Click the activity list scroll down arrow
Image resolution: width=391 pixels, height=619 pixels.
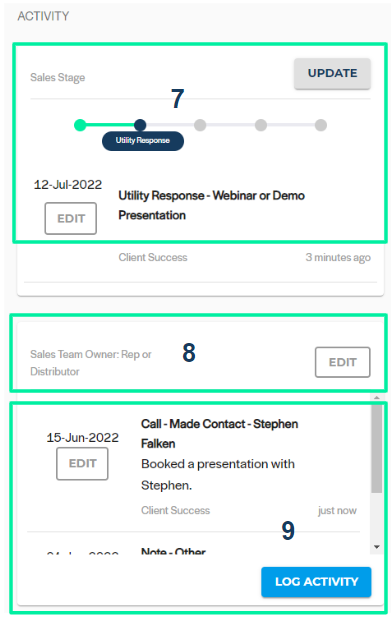[x=377, y=547]
